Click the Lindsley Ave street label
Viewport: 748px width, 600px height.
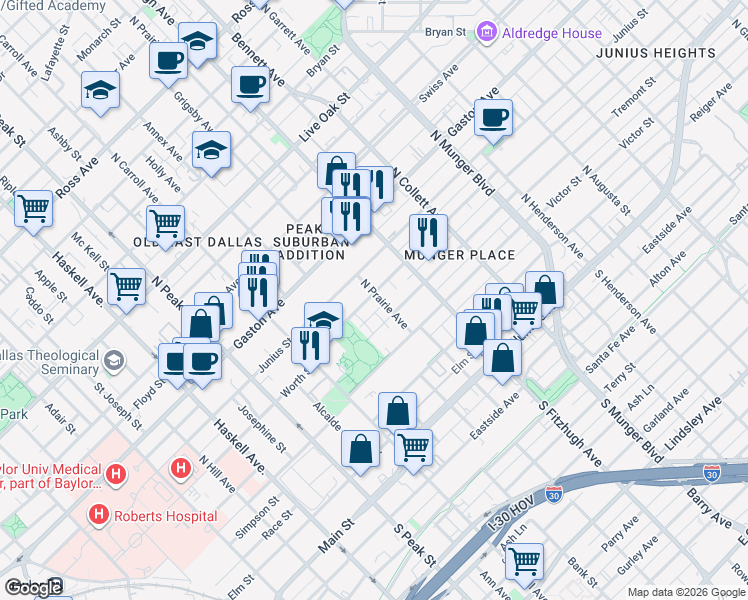pos(693,424)
